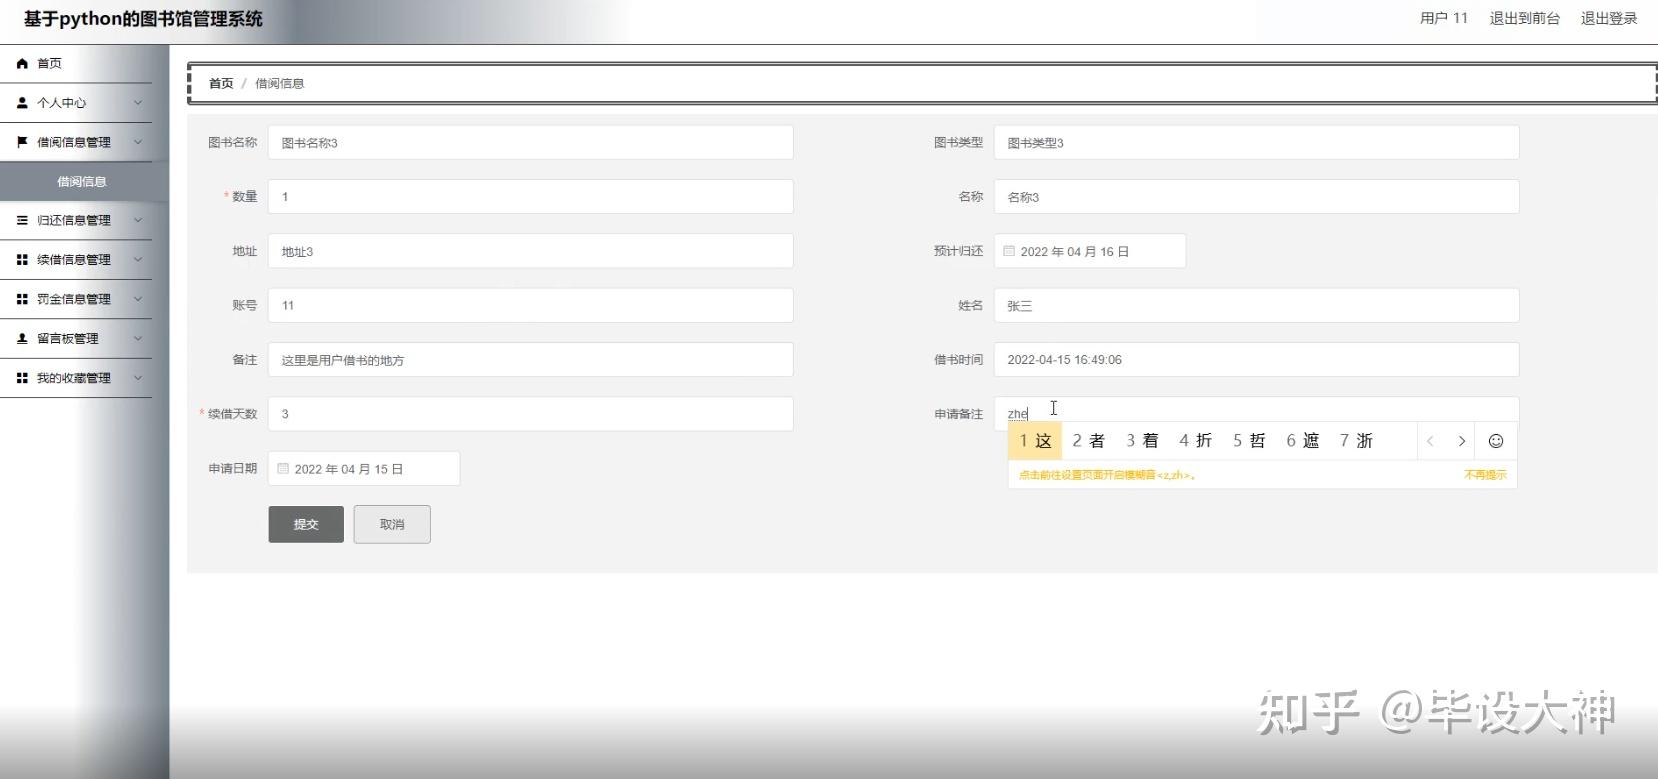Focus the 名称 input field
The width and height of the screenshot is (1658, 779).
pos(1256,196)
